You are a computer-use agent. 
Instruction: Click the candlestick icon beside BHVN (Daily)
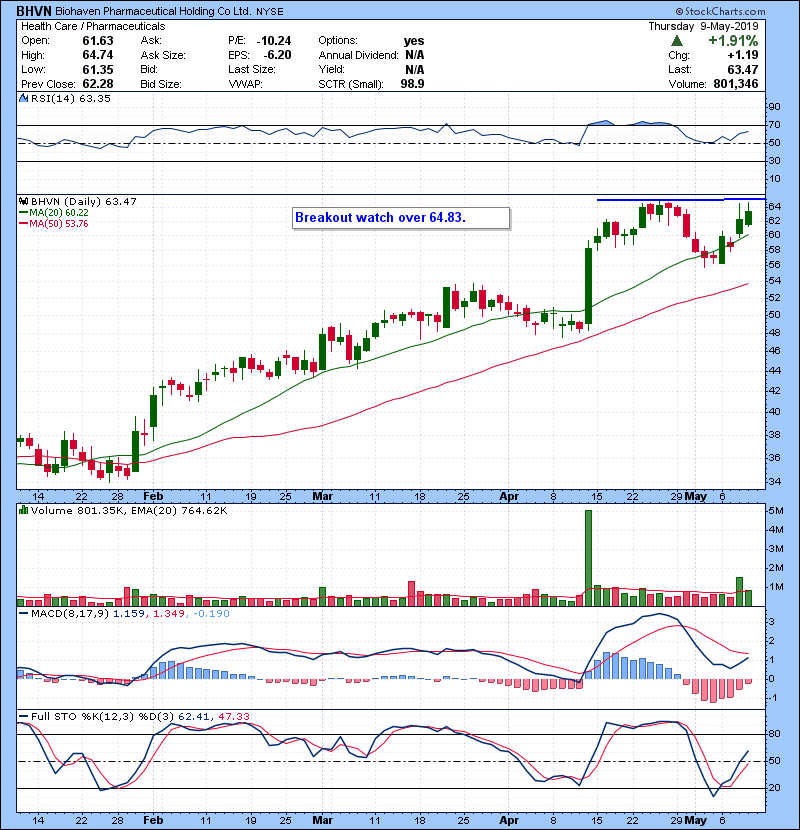click(23, 201)
